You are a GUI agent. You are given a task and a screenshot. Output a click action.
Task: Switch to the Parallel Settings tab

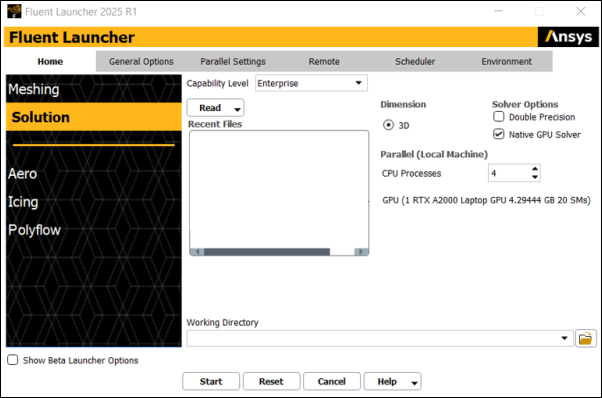233,61
